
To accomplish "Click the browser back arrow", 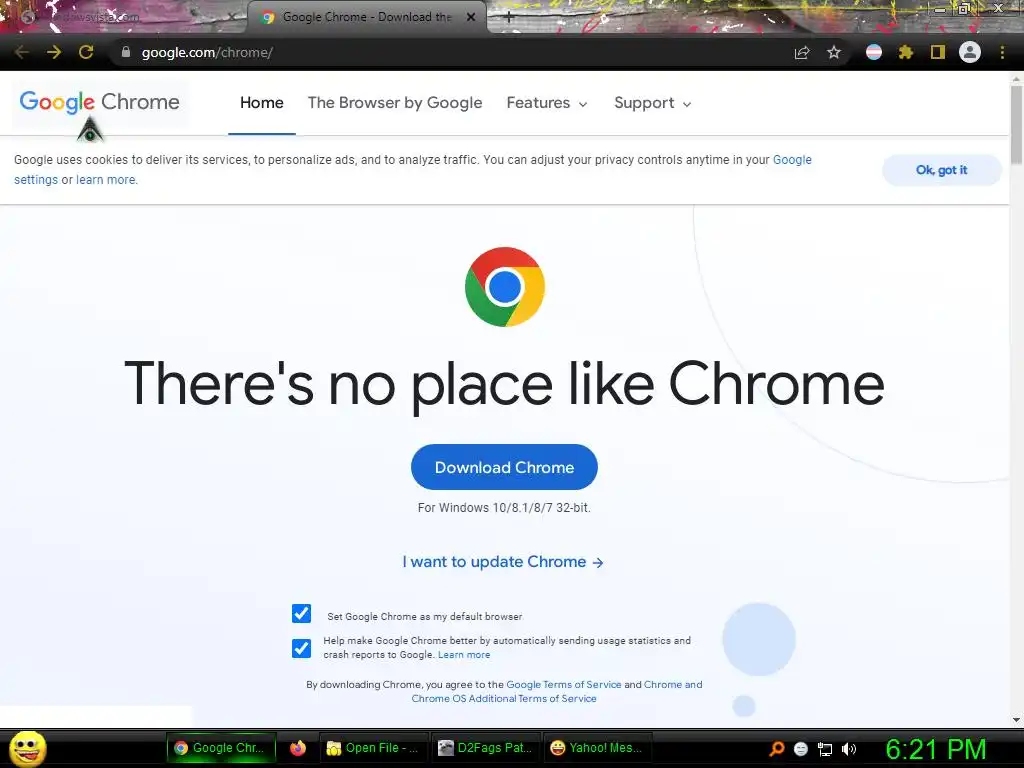I will coord(22,52).
